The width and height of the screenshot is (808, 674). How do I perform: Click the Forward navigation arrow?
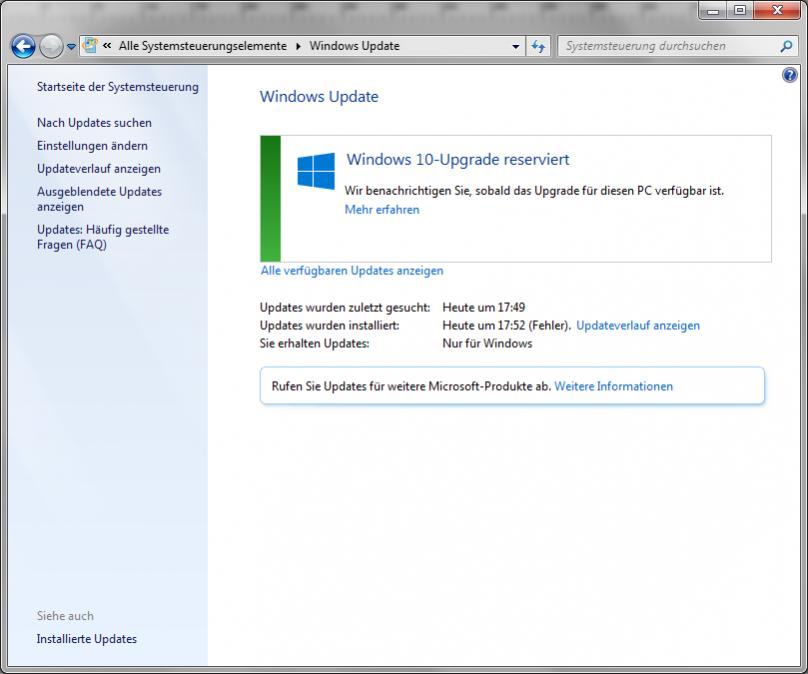click(51, 46)
